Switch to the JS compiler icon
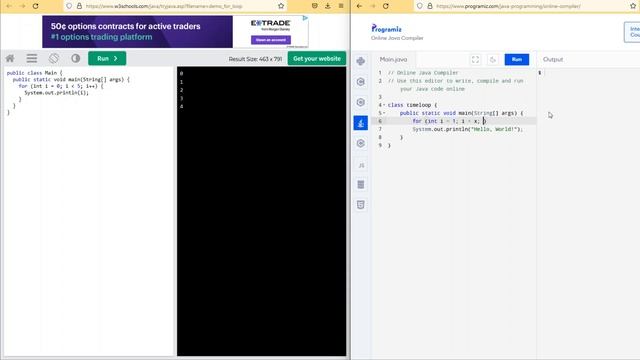 coord(360,165)
